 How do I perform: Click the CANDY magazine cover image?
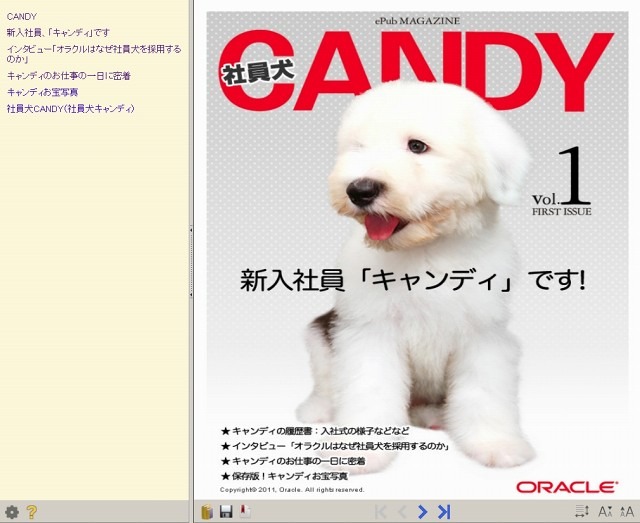(417, 255)
